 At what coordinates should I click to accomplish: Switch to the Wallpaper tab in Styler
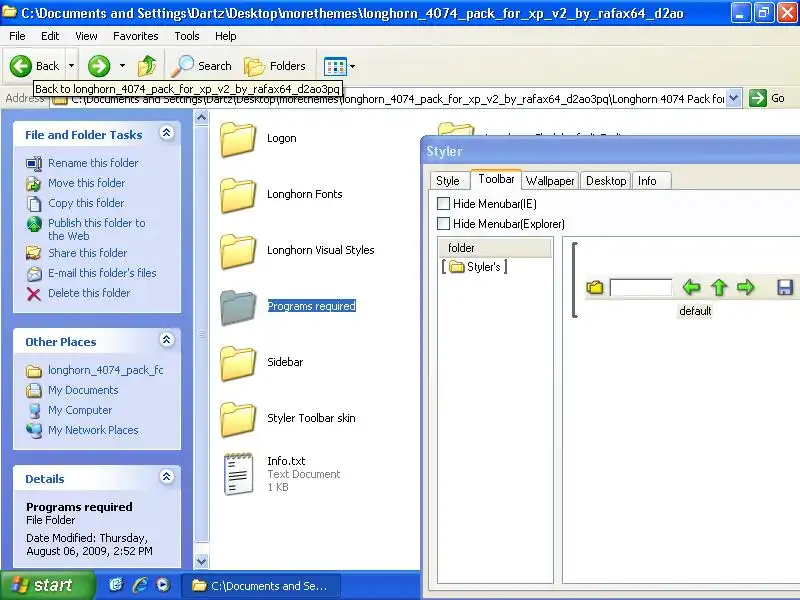pos(550,181)
